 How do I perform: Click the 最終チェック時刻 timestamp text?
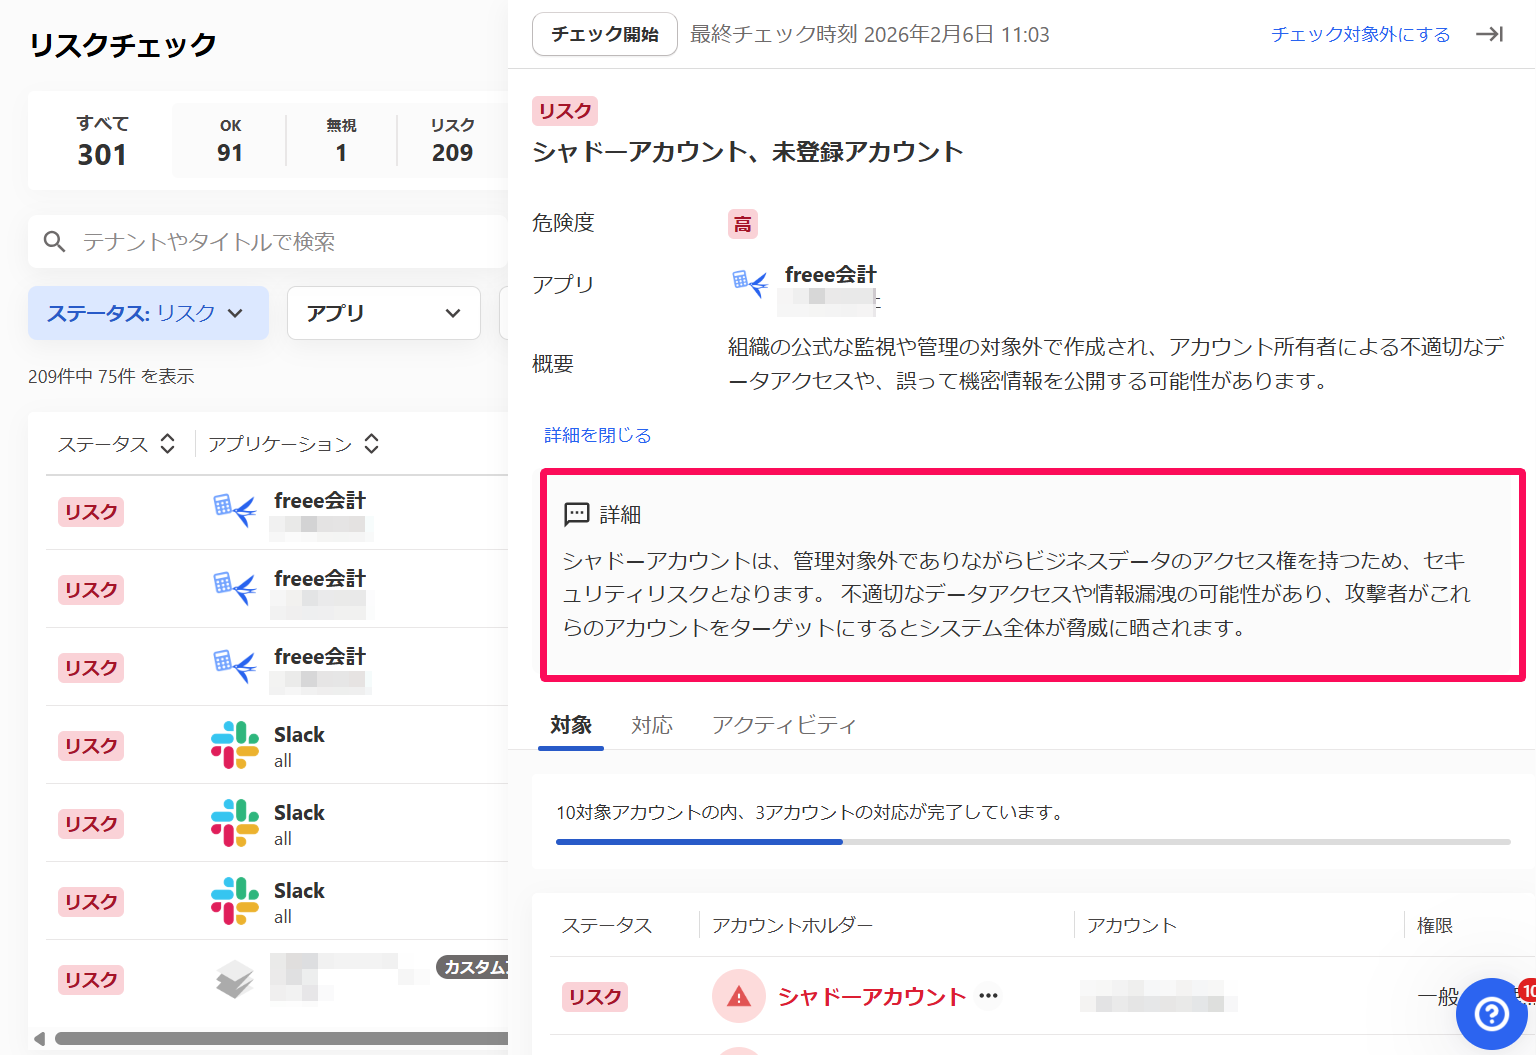click(870, 34)
